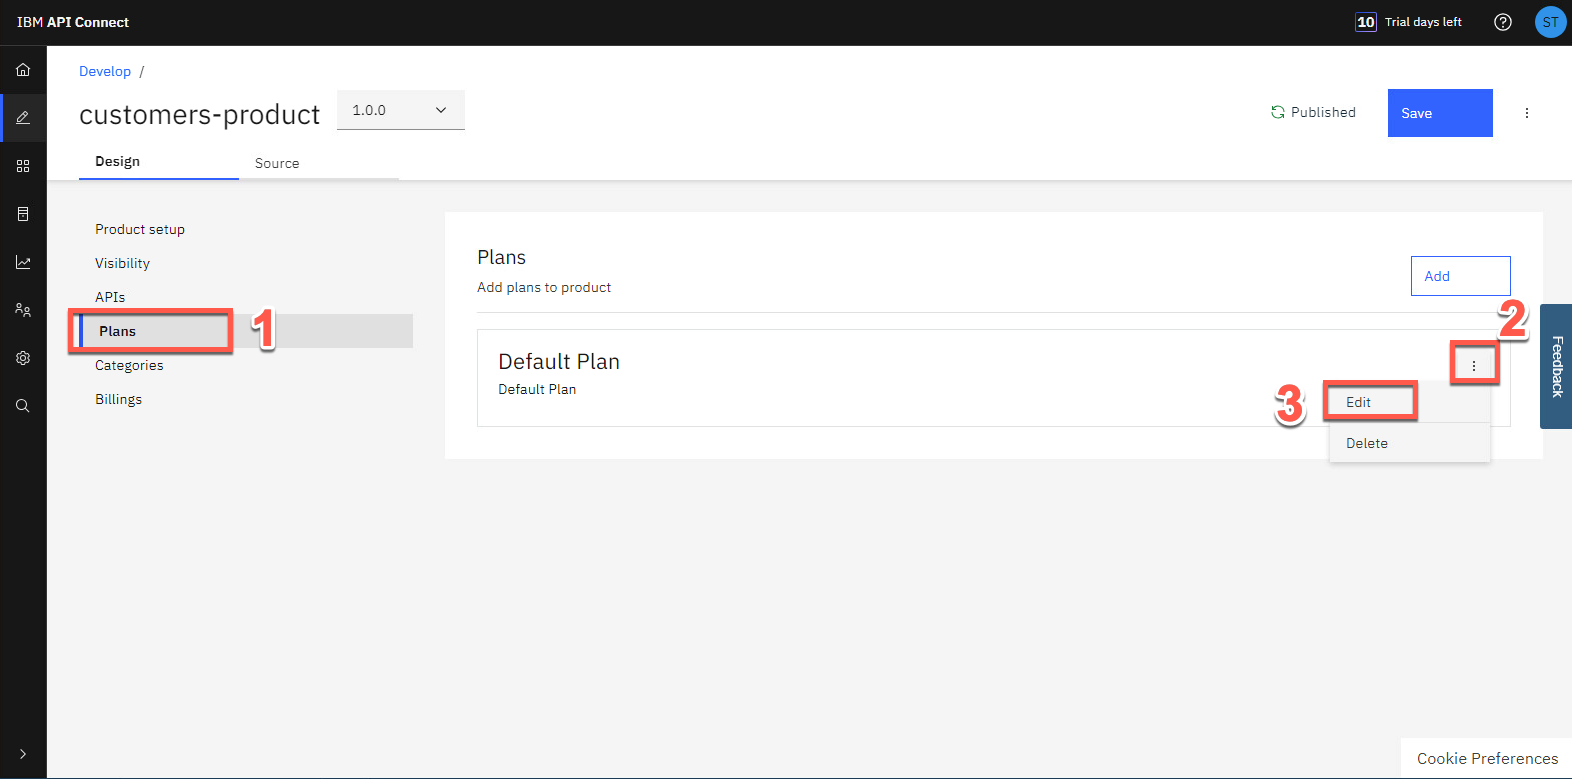
Task: Select Categories in the product navigation
Action: [129, 365]
